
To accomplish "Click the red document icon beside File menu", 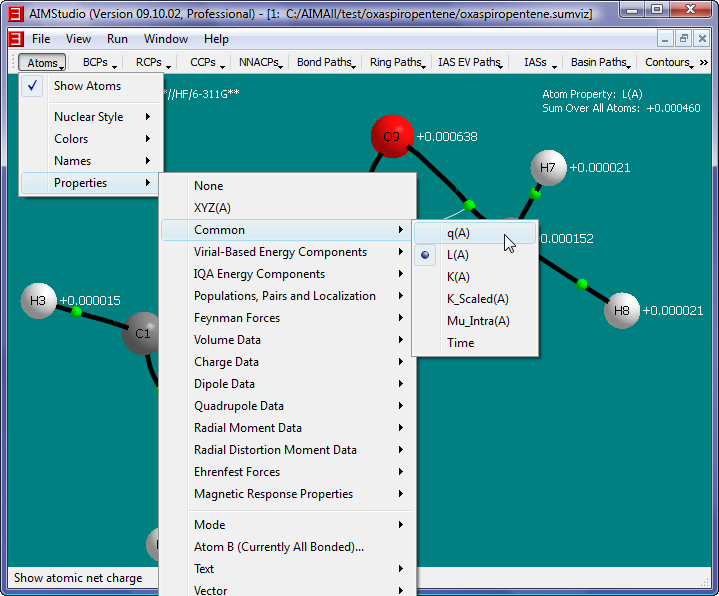I will 15,39.
